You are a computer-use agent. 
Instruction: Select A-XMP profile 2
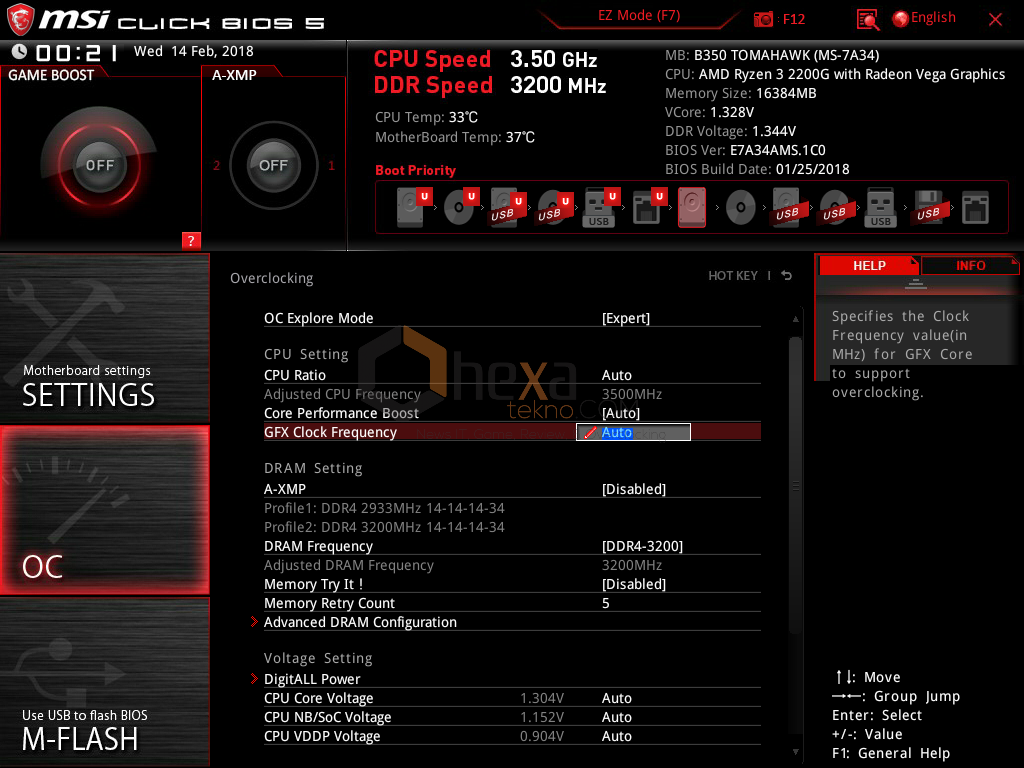pyautogui.click(x=217, y=165)
